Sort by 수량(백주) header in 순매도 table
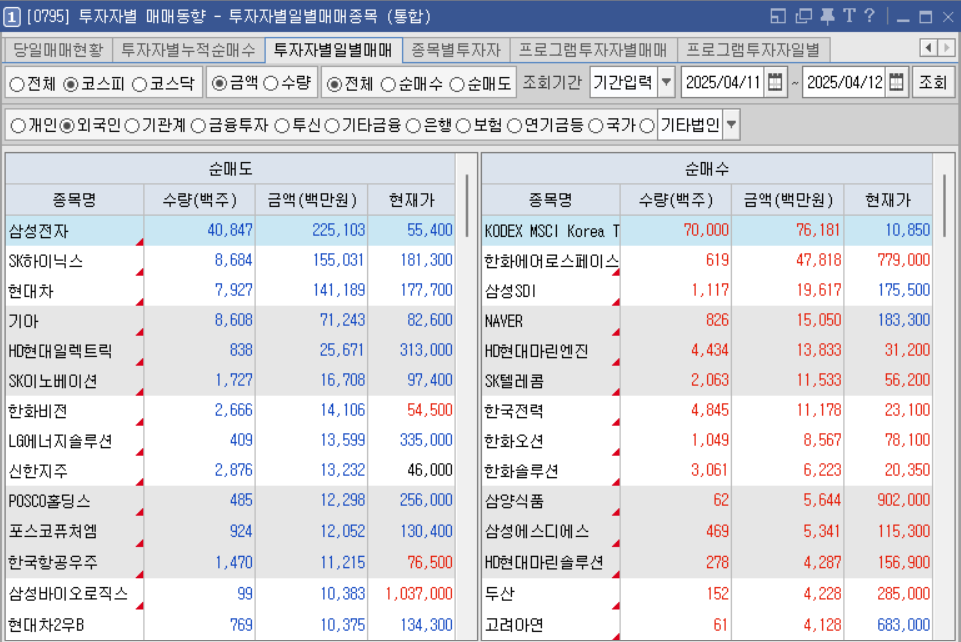Screen dimensions: 961x642 point(200,200)
